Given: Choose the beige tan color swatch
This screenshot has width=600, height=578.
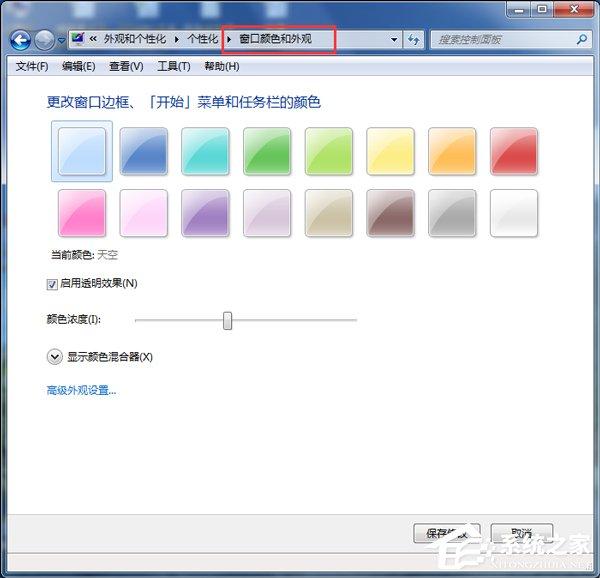Looking at the screenshot, I should [x=329, y=213].
